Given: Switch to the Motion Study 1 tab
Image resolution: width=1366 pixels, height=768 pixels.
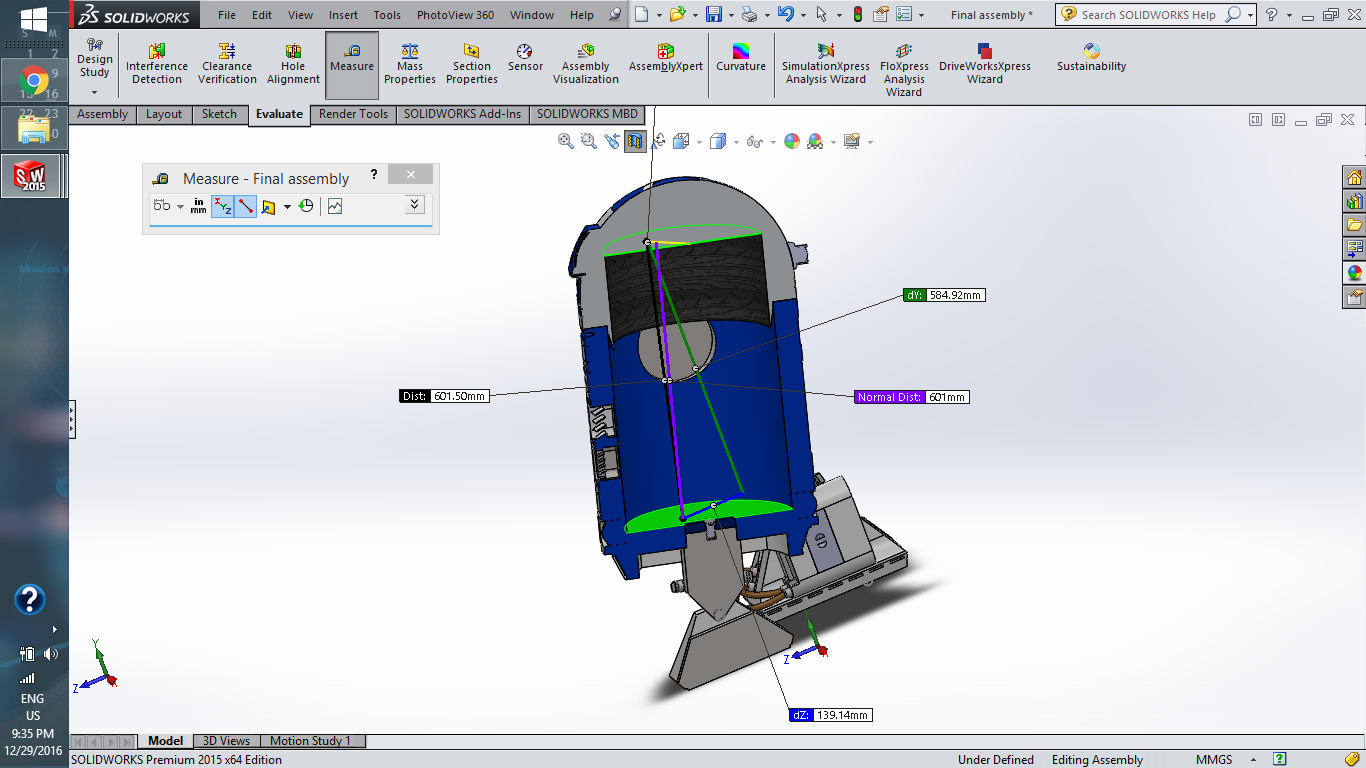Looking at the screenshot, I should pos(310,741).
